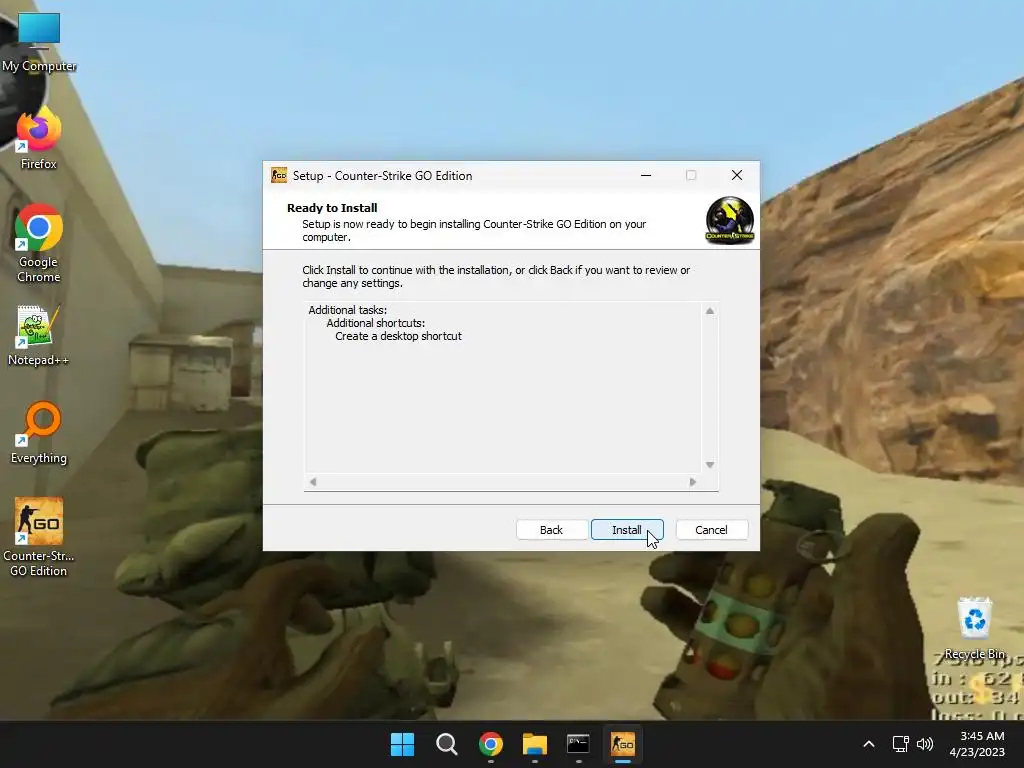This screenshot has height=768, width=1024.
Task: Open taskbar Search
Action: pyautogui.click(x=447, y=744)
